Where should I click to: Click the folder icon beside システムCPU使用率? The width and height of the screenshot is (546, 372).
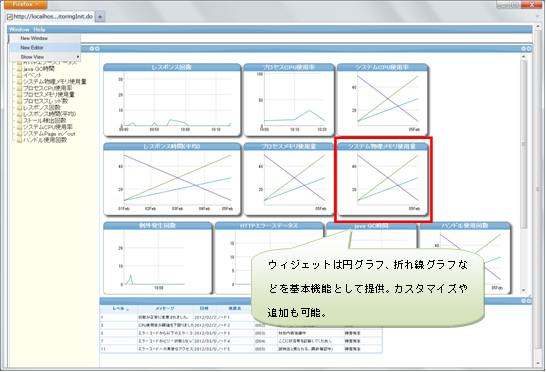coord(20,127)
